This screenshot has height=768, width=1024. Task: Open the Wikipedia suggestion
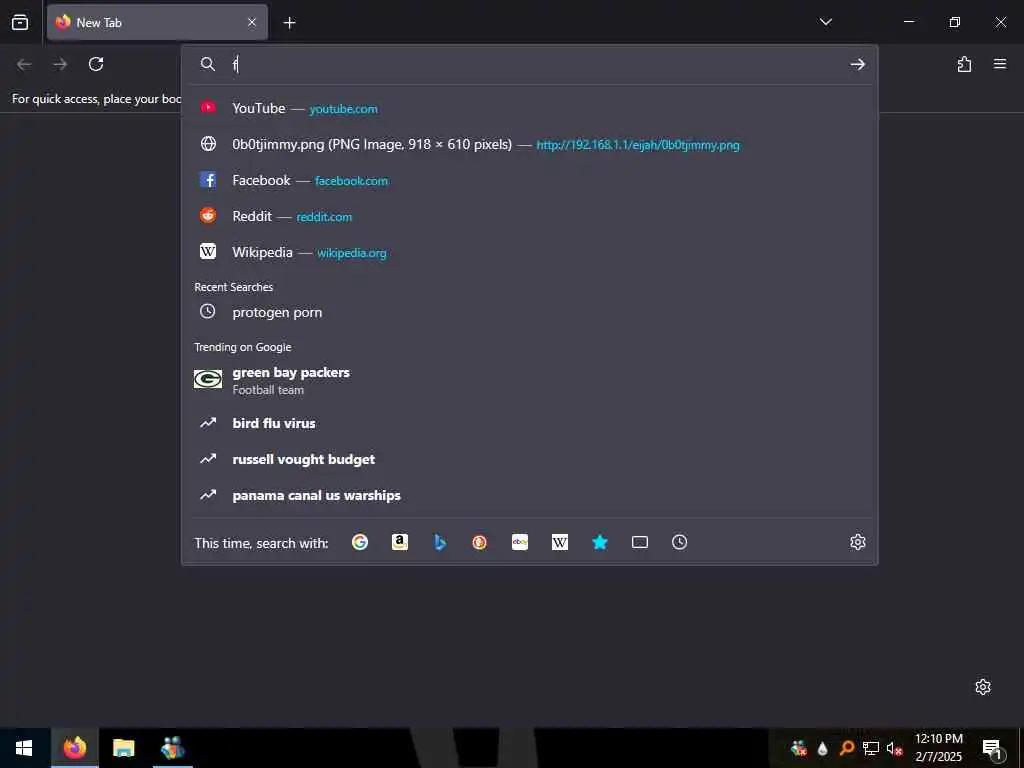[x=530, y=252]
